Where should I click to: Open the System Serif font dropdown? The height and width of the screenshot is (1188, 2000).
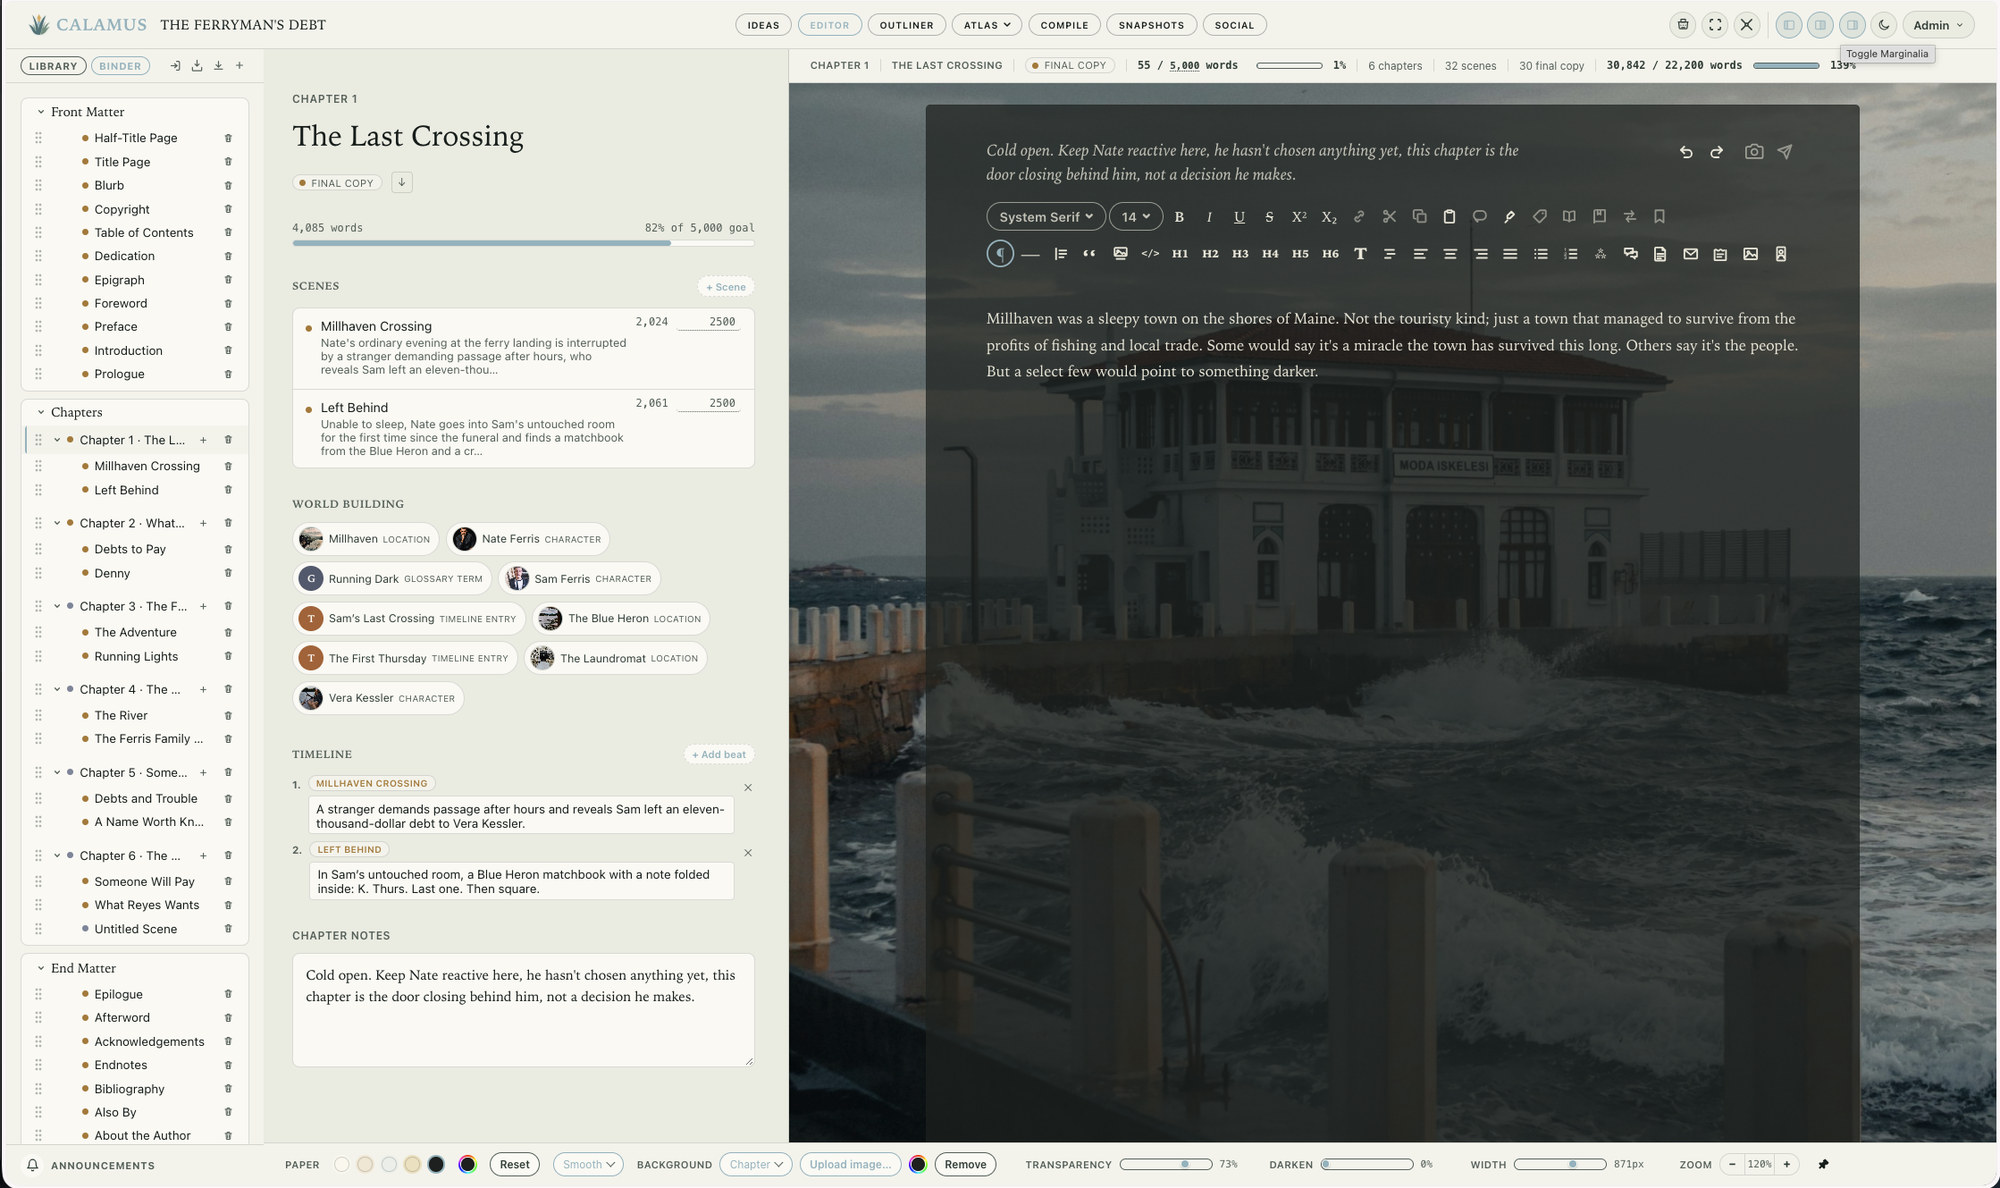[x=1046, y=217]
